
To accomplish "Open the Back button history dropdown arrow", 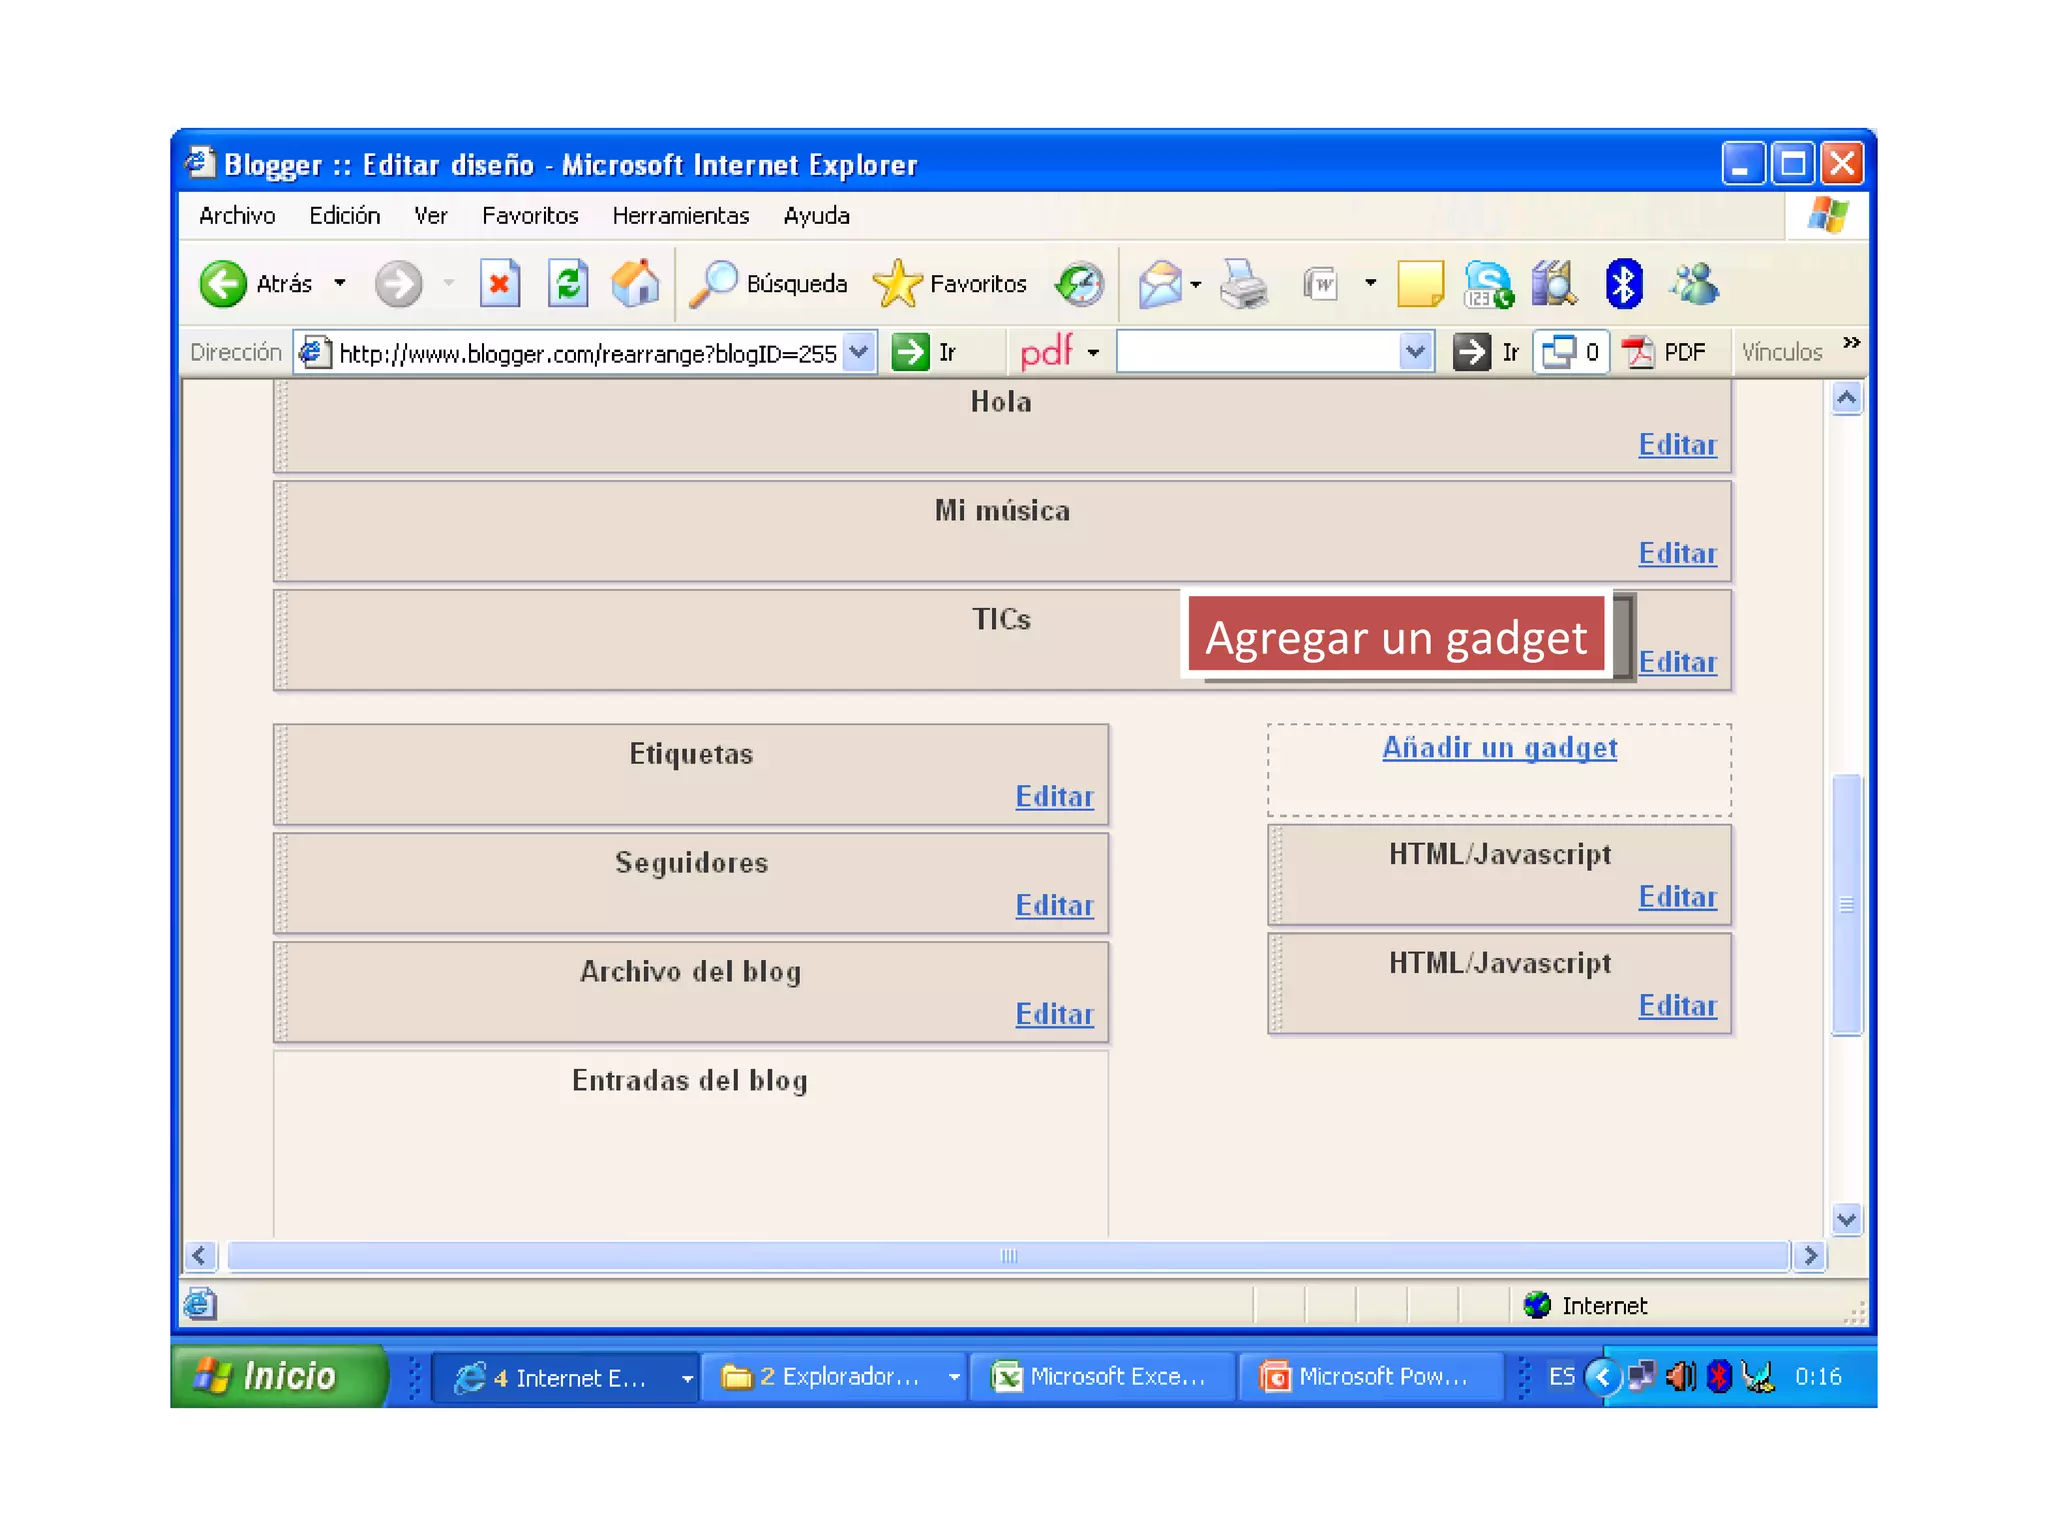I will (x=340, y=284).
